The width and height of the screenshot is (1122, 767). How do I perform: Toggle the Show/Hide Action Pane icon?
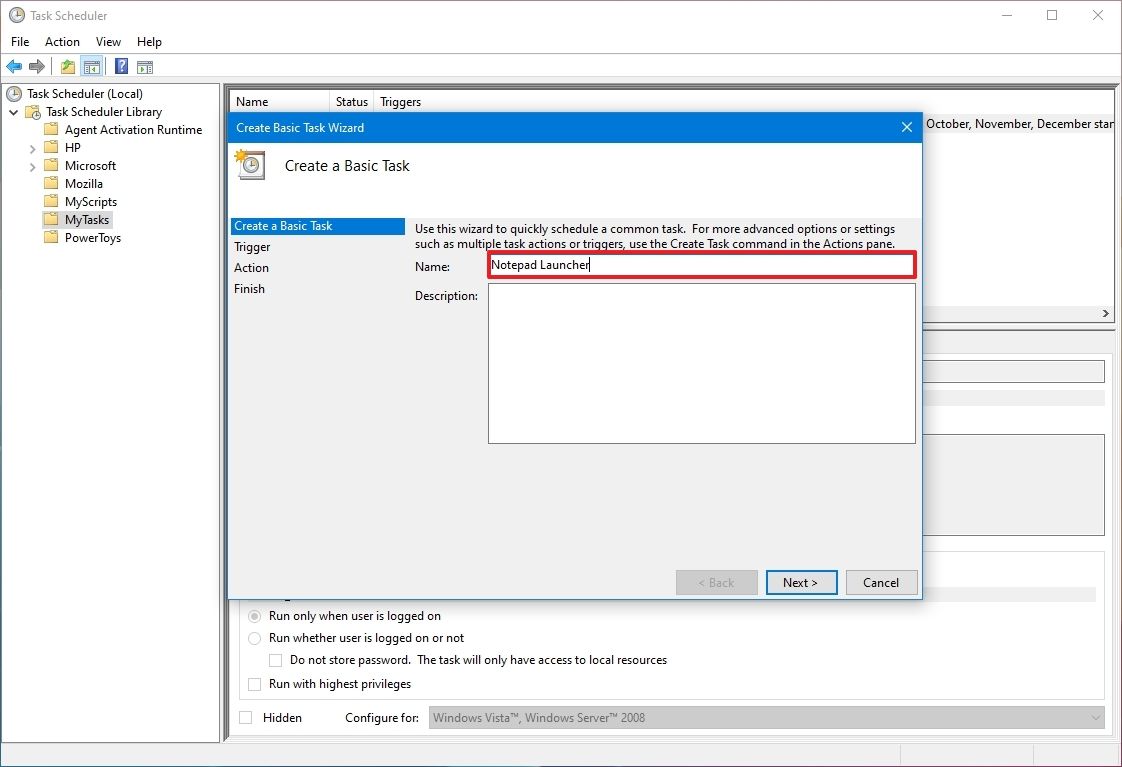[145, 66]
